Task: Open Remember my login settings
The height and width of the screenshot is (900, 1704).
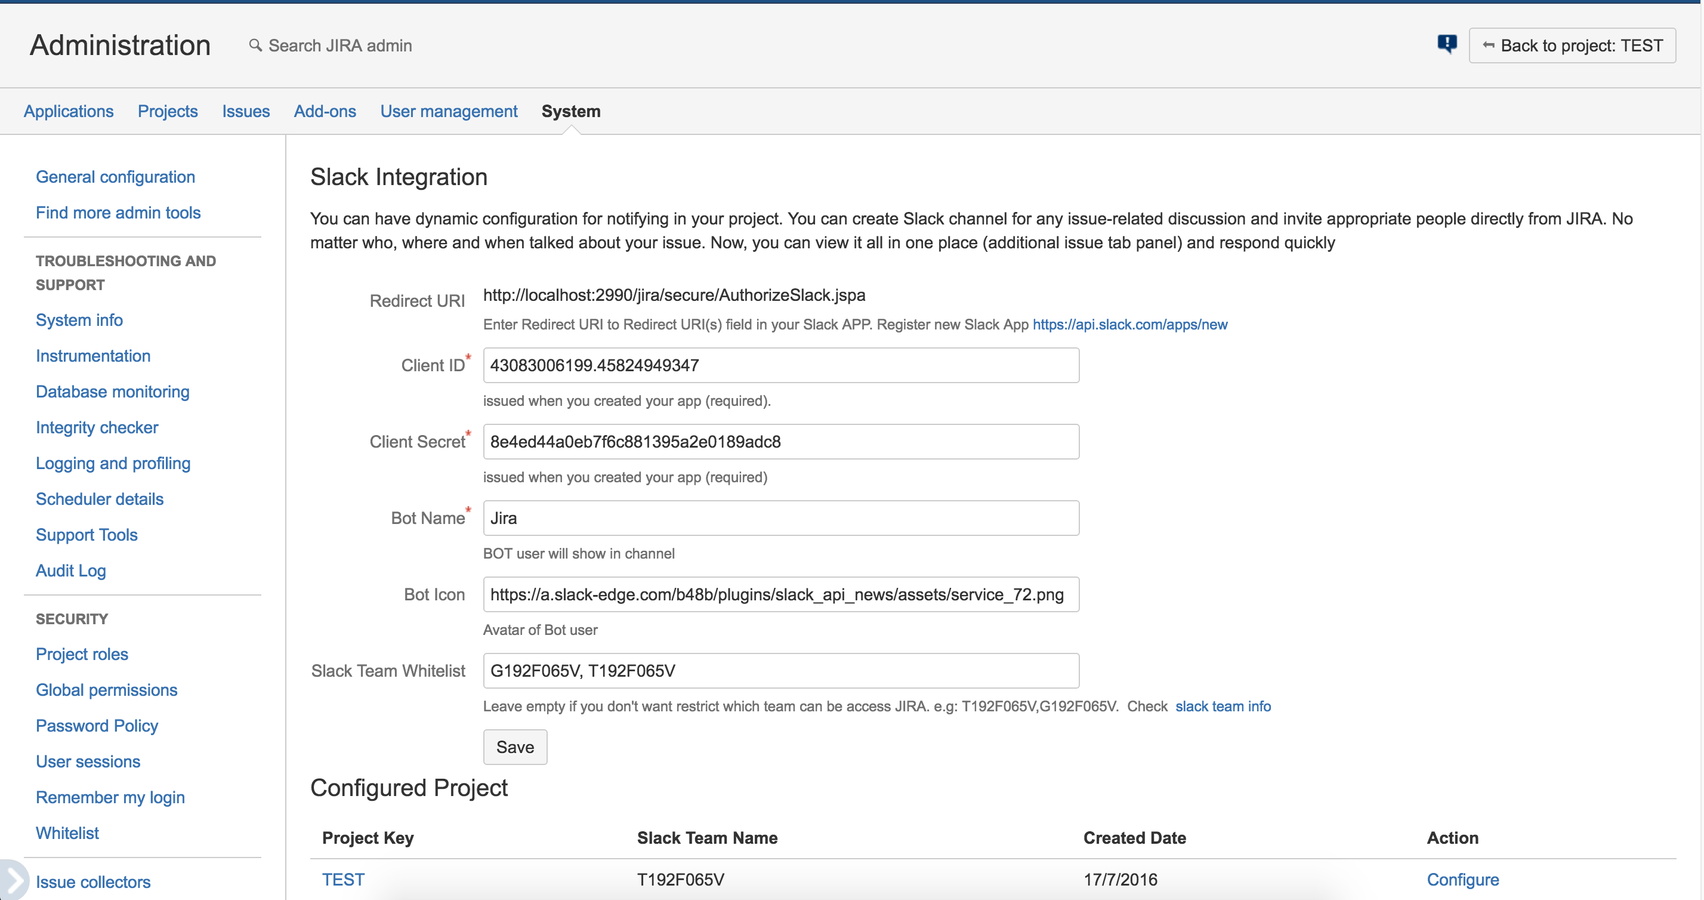Action: [110, 798]
